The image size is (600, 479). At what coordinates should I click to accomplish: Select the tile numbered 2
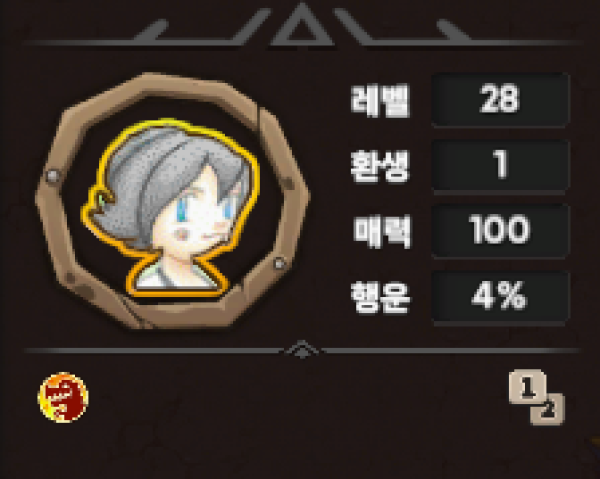coord(549,411)
